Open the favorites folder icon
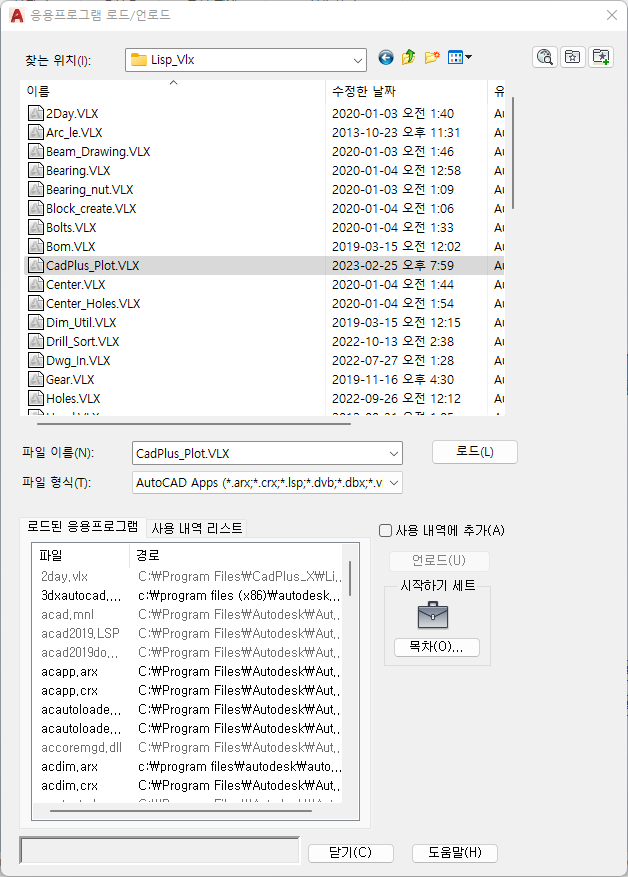 point(572,57)
